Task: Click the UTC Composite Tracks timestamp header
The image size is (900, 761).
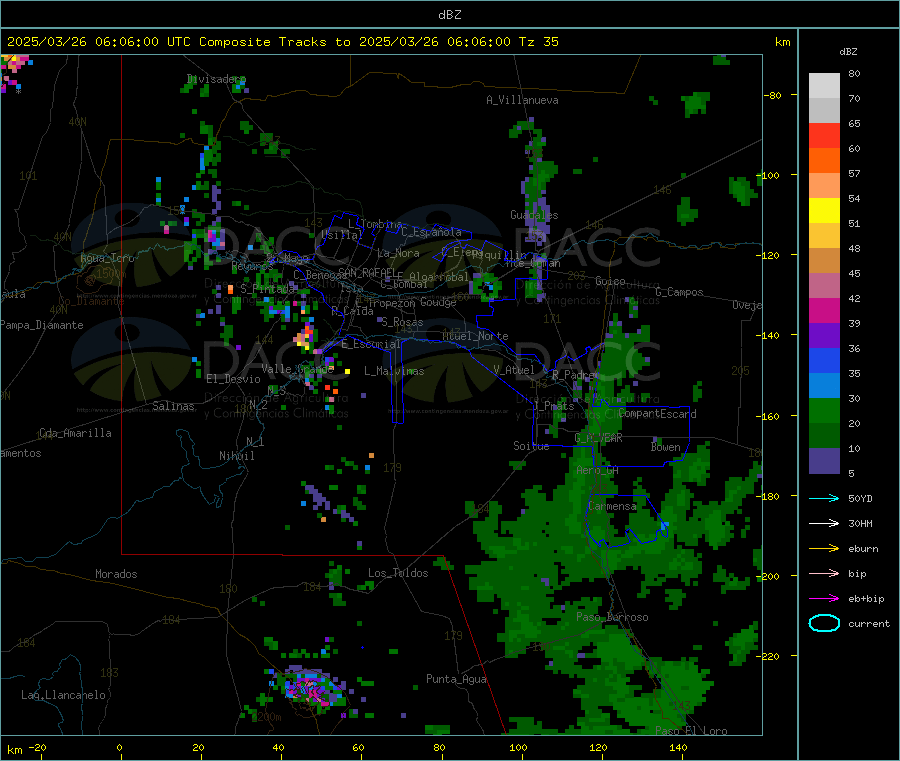Action: [283, 42]
